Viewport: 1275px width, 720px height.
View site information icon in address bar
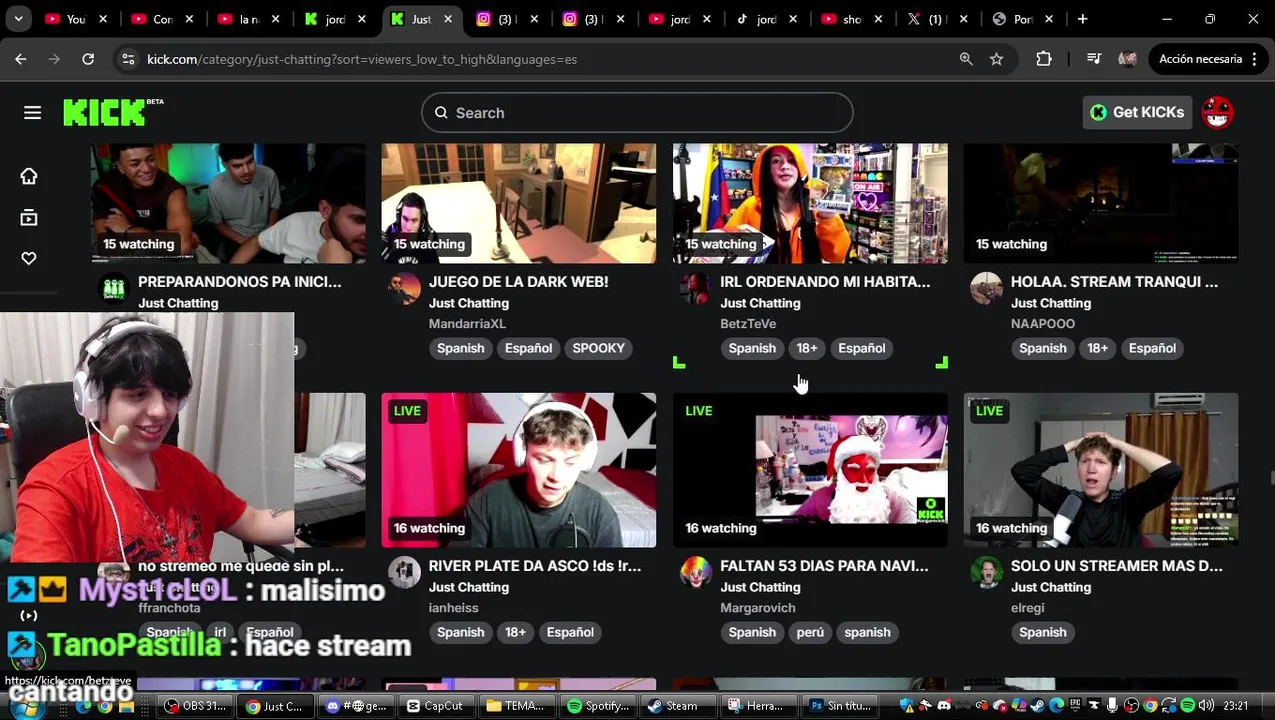[128, 59]
